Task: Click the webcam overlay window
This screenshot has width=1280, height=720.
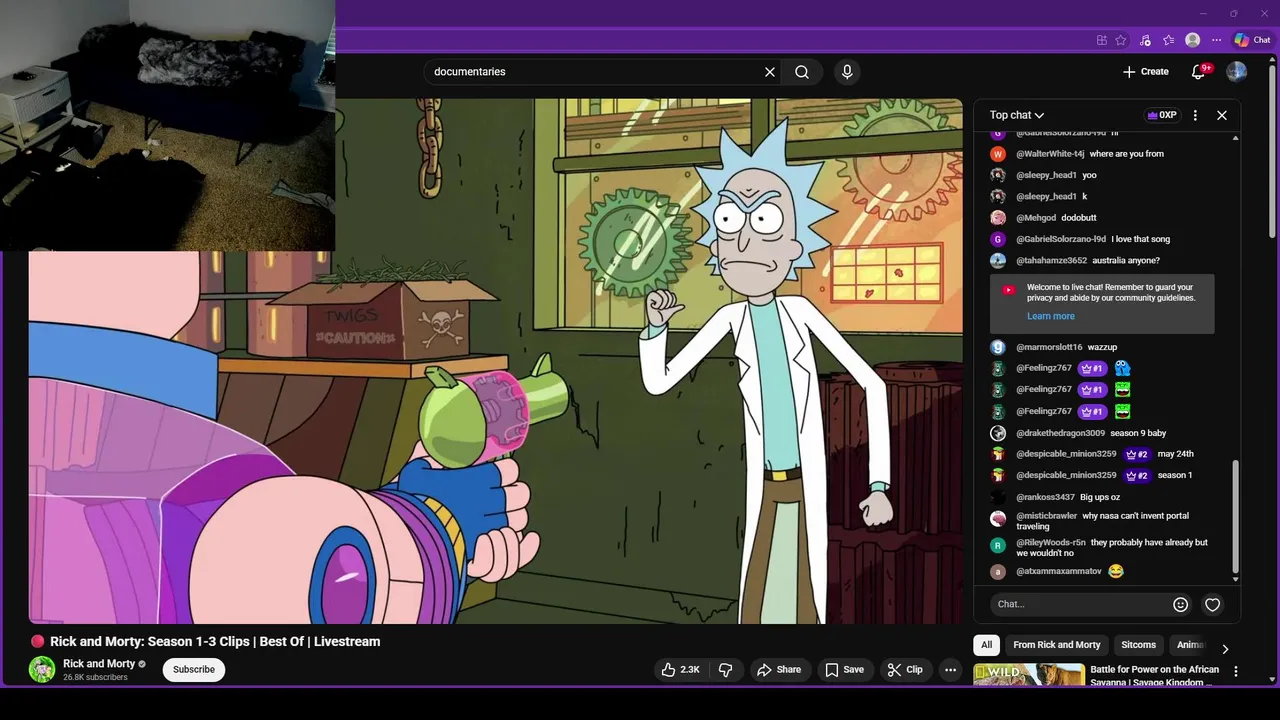Action: coord(167,125)
